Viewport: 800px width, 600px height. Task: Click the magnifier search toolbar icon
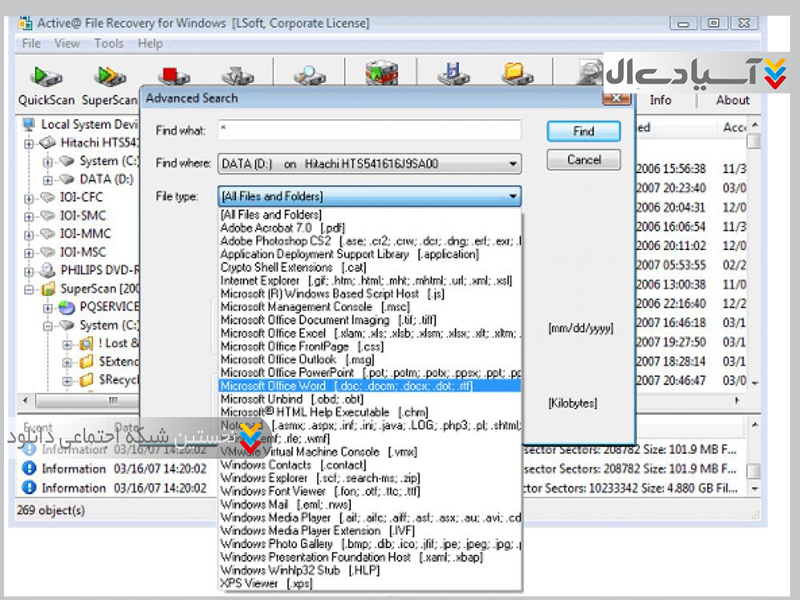click(306, 75)
